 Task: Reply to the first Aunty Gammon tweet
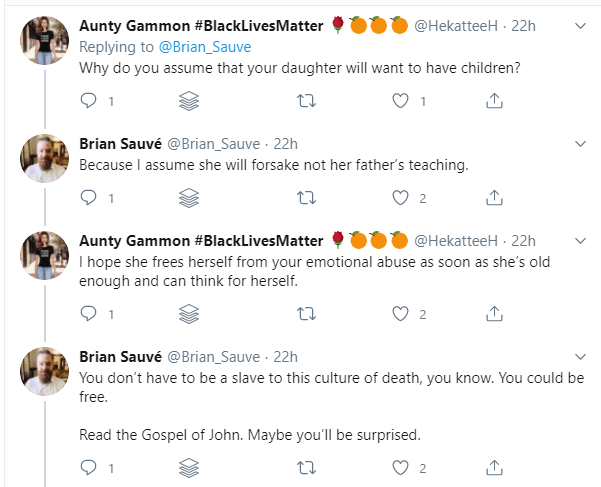(x=89, y=101)
